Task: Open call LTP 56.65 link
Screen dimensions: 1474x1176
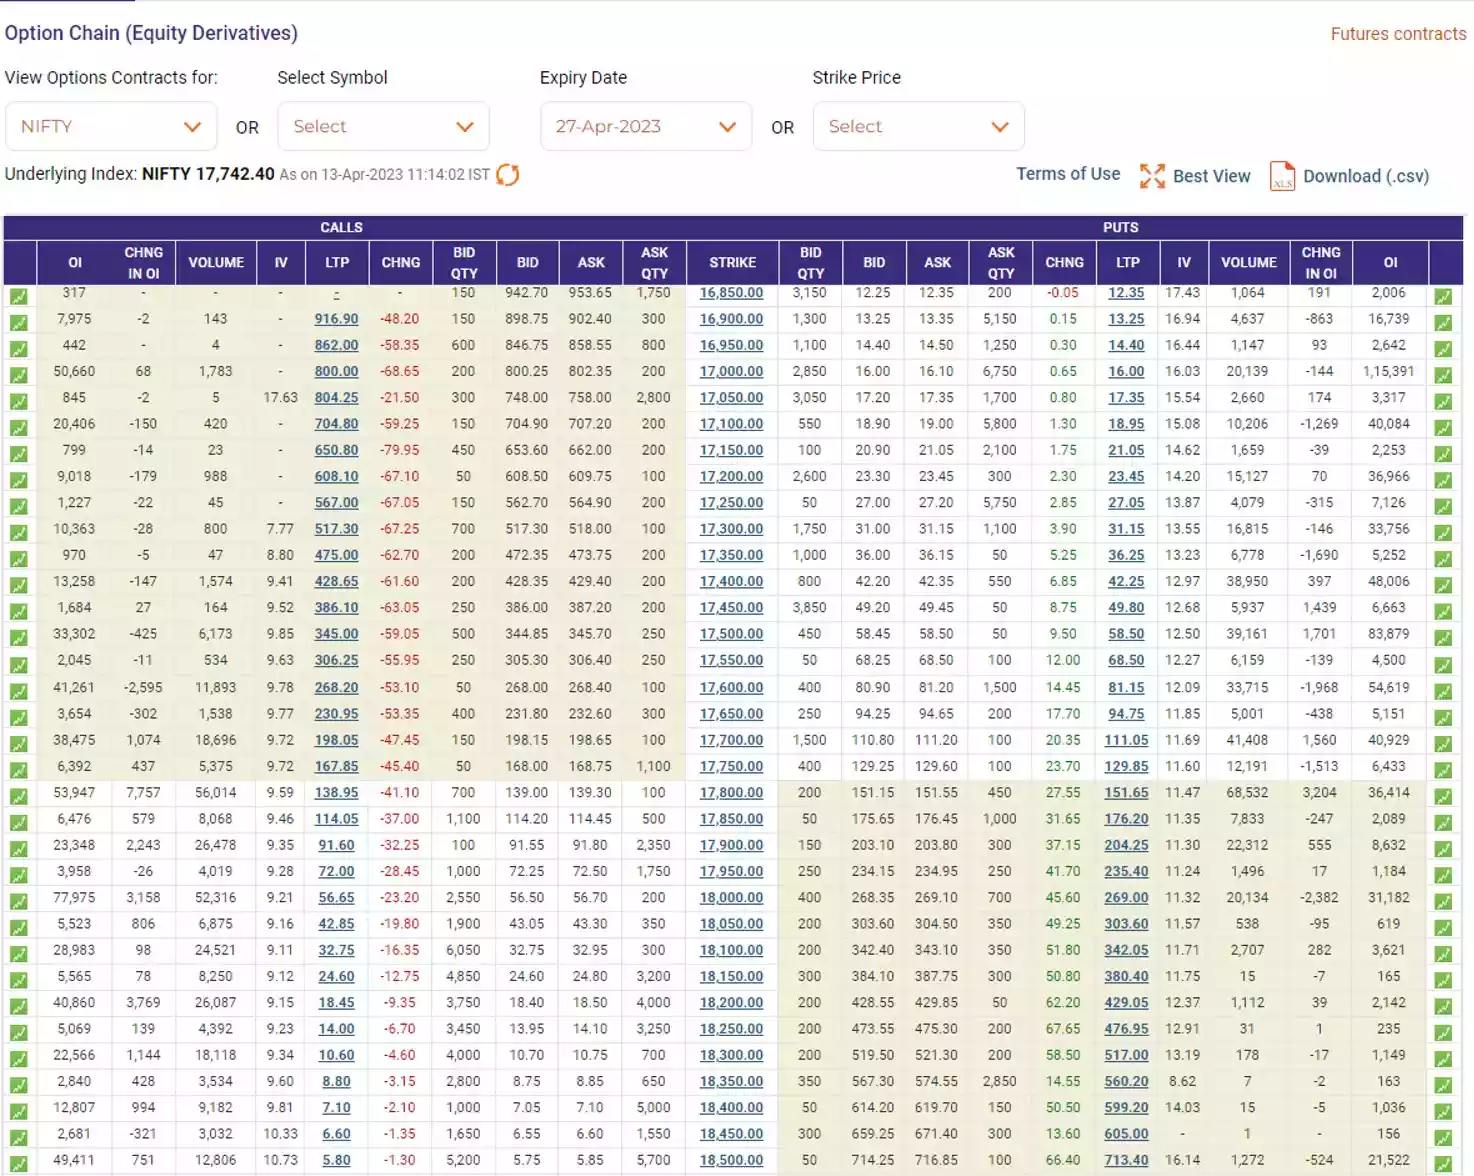Action: (336, 898)
